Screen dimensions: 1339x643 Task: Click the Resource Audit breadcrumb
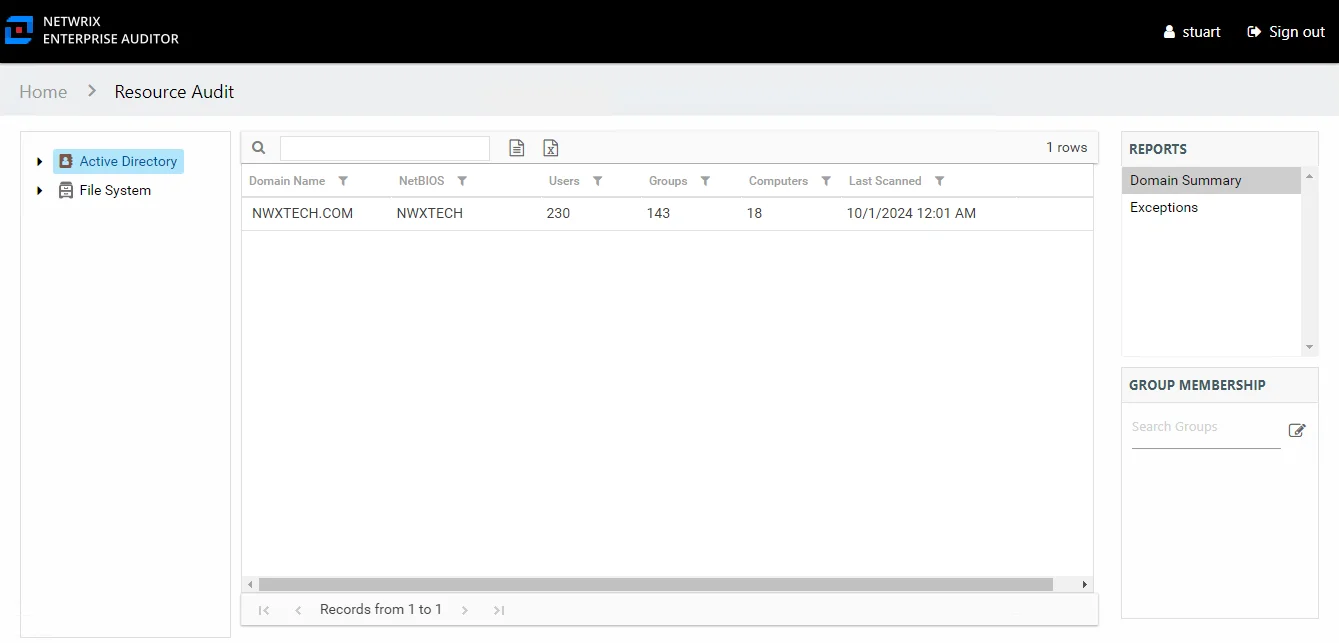click(x=174, y=91)
